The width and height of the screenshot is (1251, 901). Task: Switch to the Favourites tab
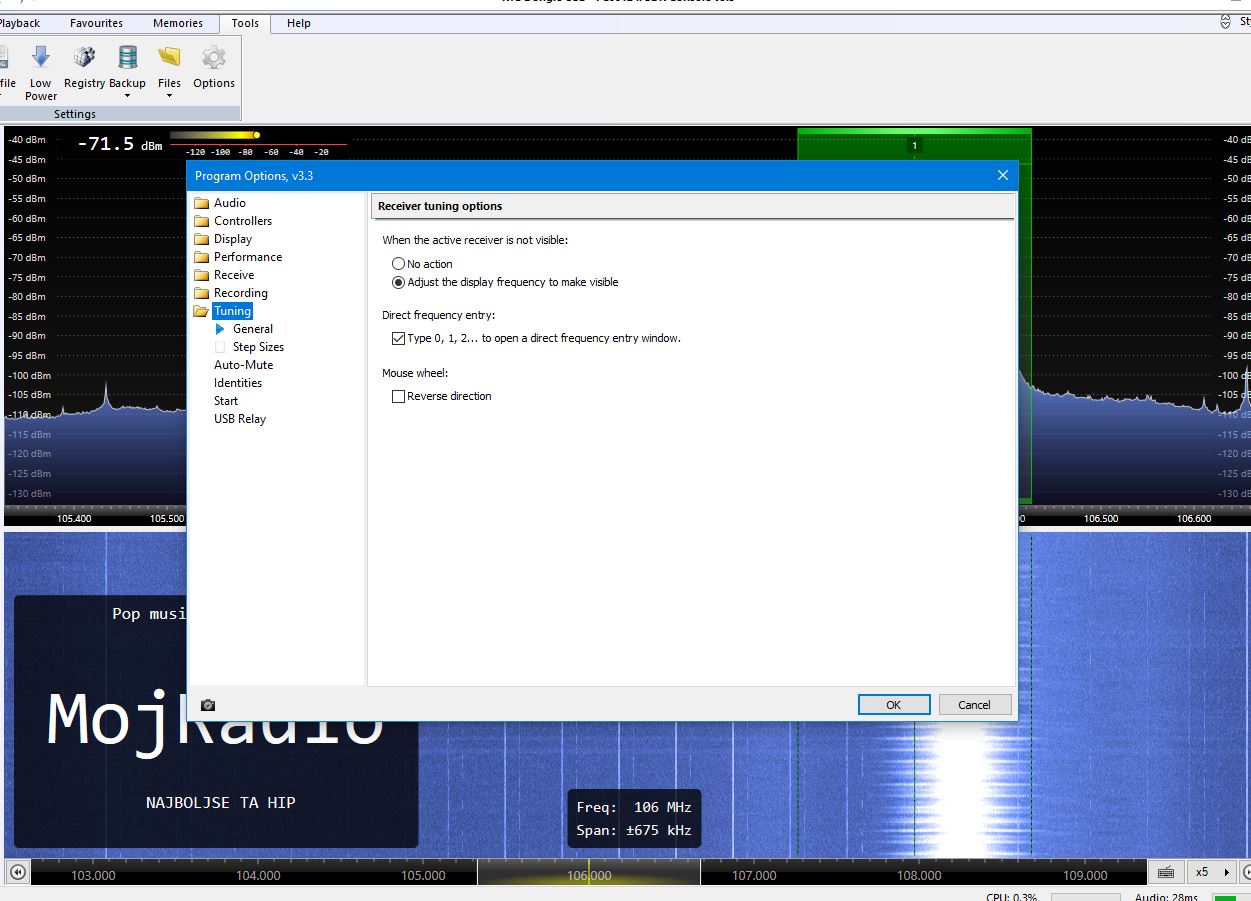(96, 23)
